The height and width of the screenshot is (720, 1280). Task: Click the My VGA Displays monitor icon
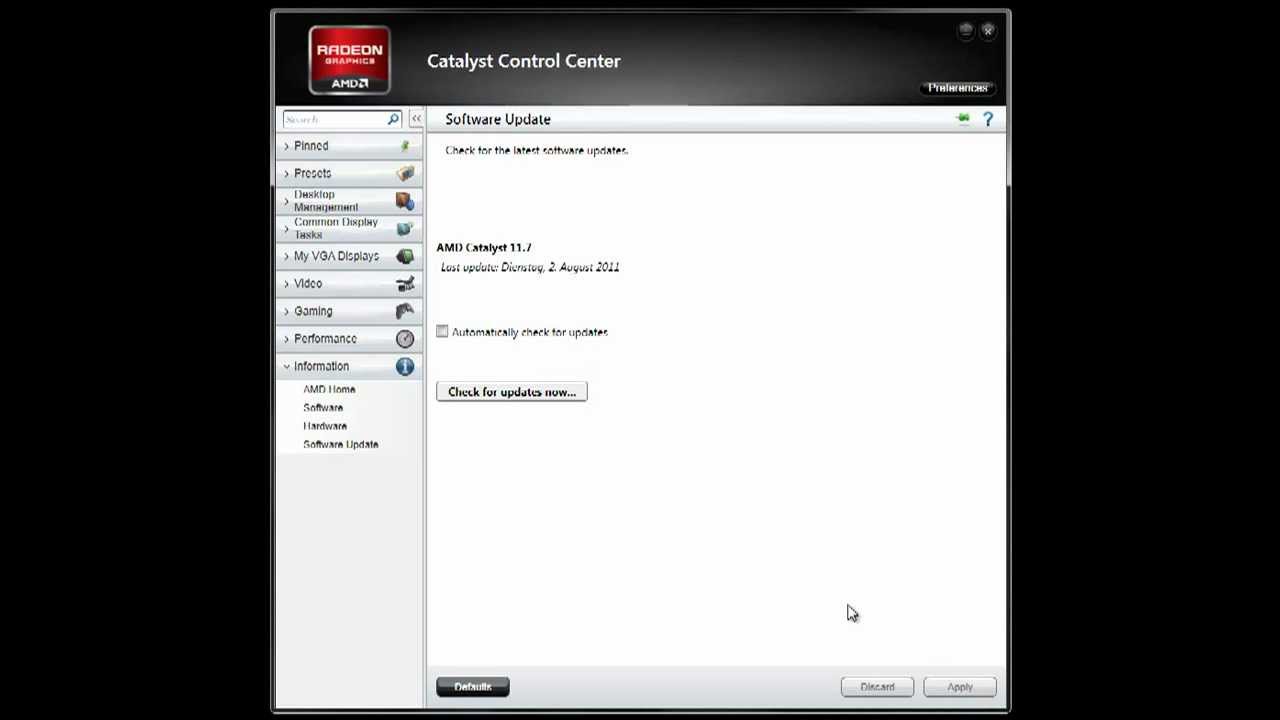coord(405,256)
